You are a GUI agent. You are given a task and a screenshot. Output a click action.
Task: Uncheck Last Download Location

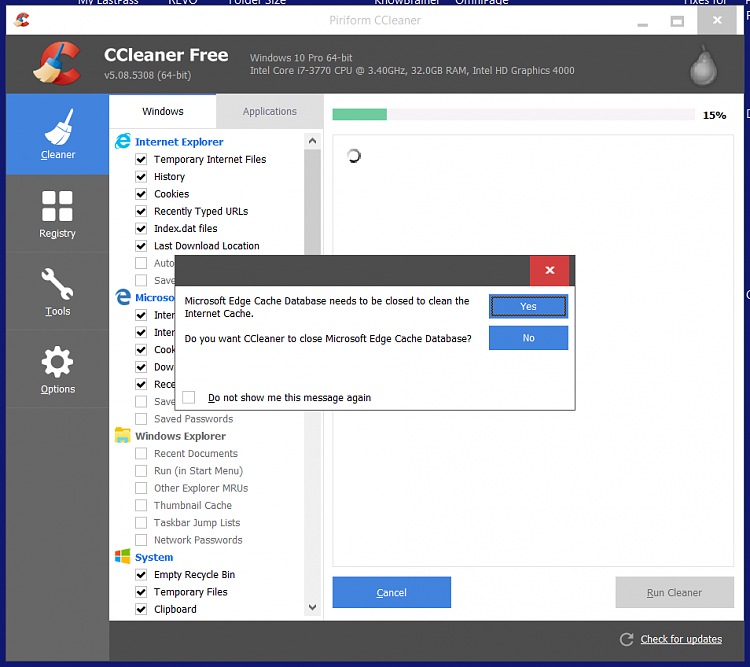141,246
